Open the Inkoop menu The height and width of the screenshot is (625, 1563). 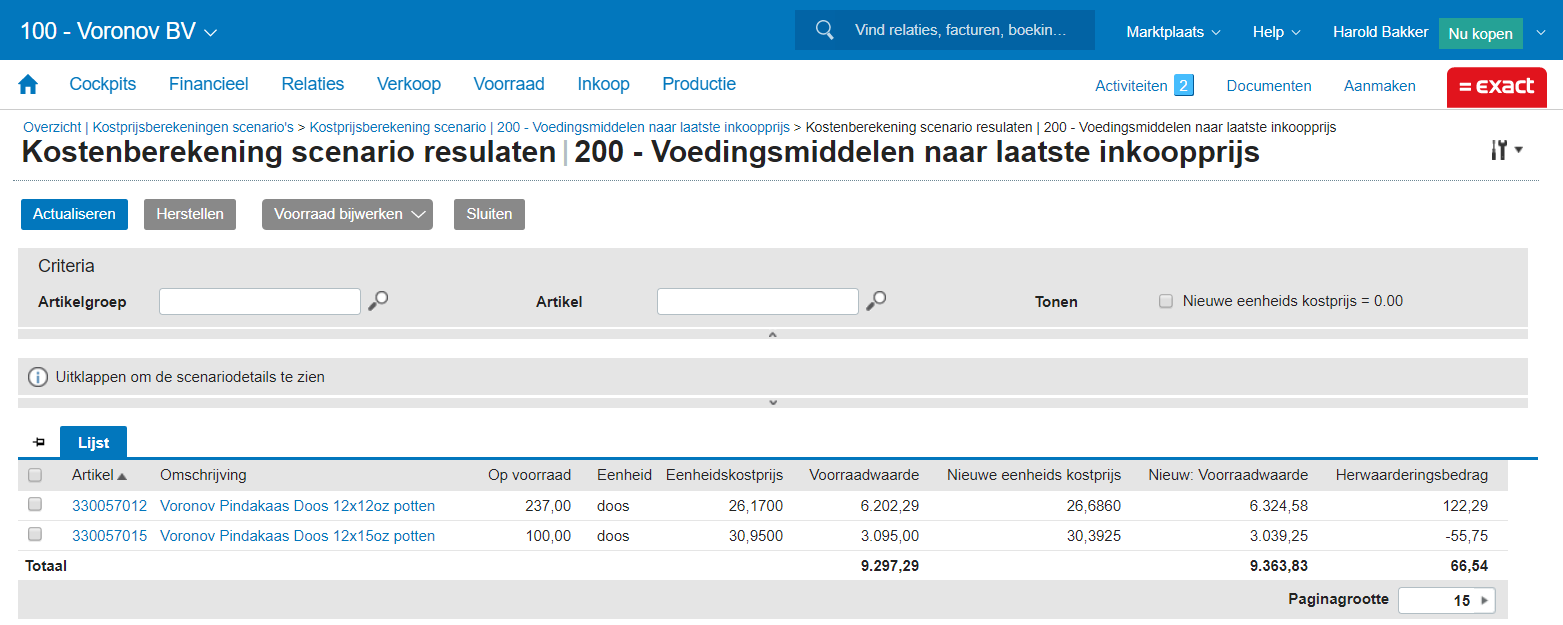coord(604,84)
